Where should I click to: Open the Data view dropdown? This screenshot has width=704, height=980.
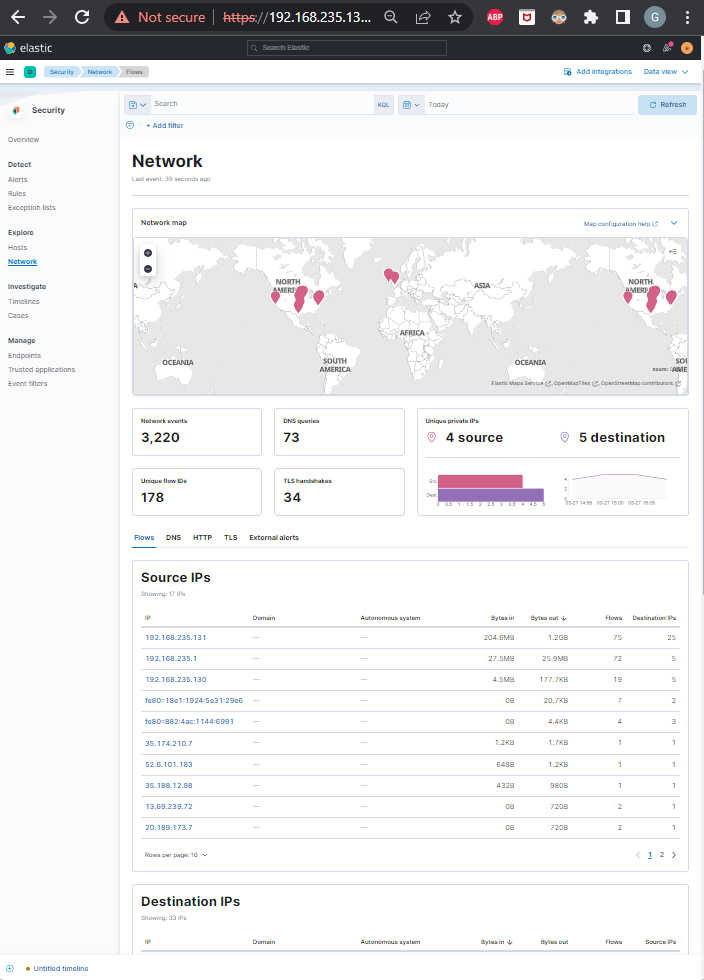tap(665, 72)
